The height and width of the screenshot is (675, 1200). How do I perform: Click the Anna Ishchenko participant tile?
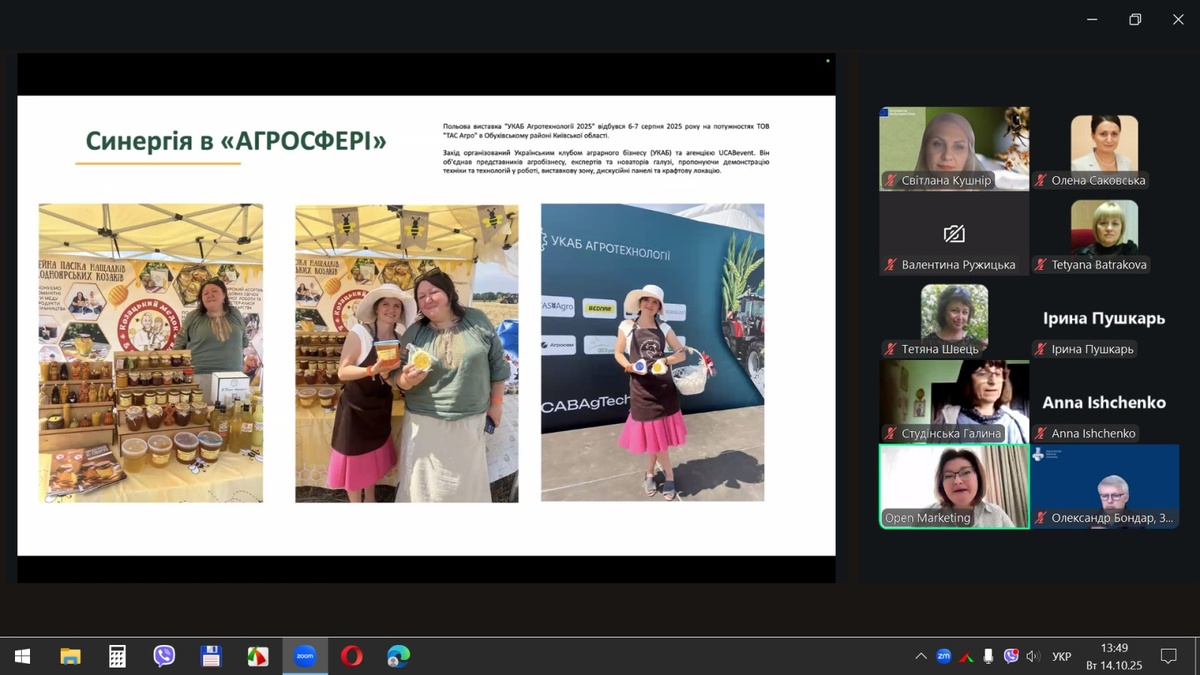pos(1104,402)
